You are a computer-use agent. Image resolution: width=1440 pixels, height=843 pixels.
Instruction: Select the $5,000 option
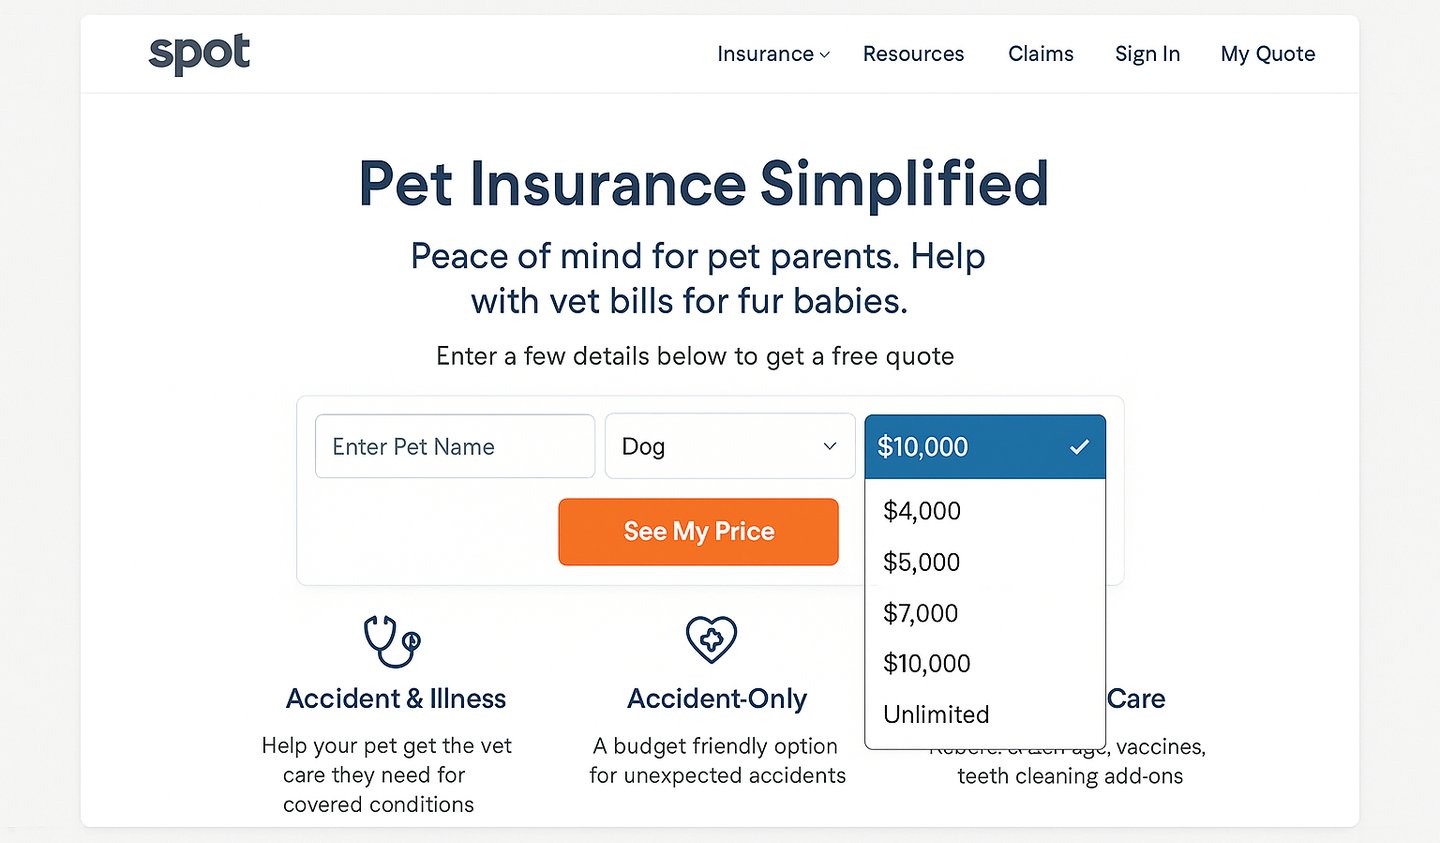[x=921, y=562]
